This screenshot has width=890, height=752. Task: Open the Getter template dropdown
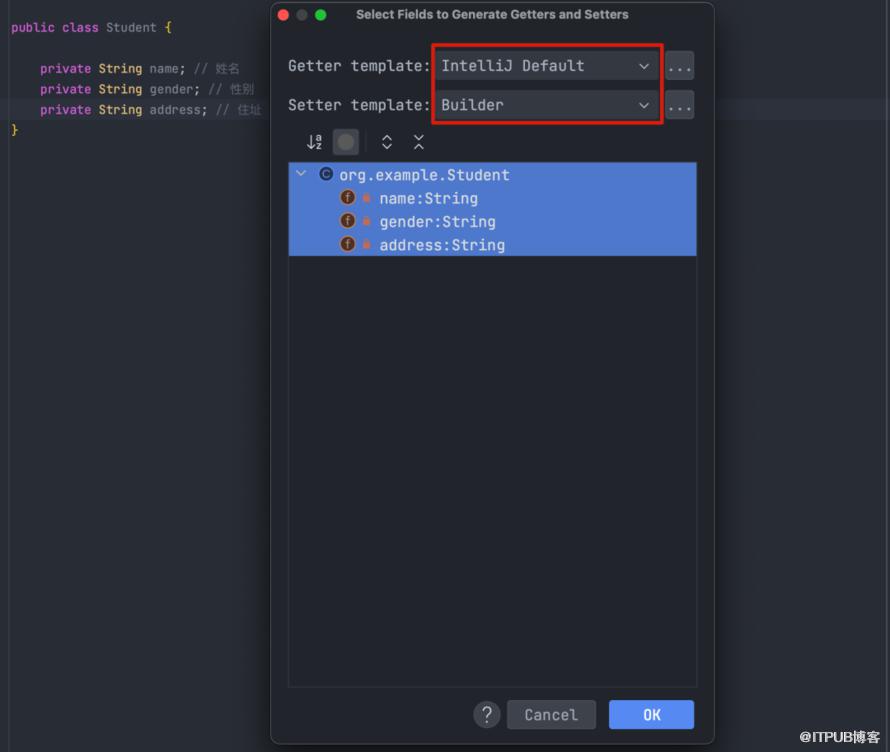(x=546, y=66)
